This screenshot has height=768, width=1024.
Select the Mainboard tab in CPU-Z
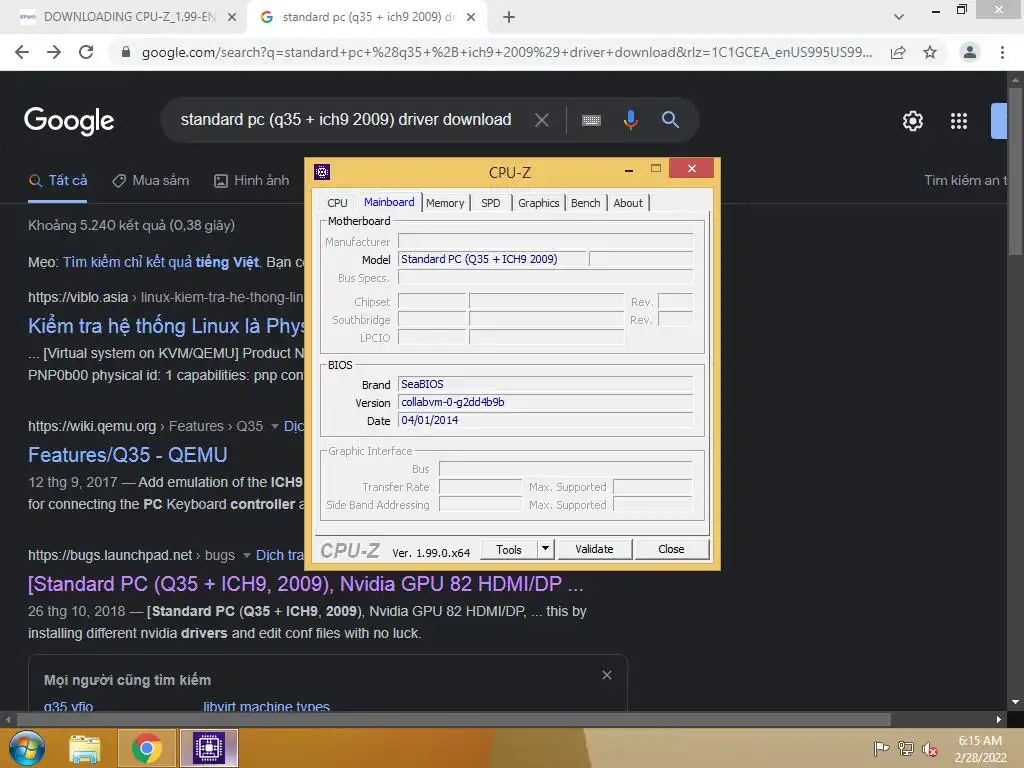[389, 202]
